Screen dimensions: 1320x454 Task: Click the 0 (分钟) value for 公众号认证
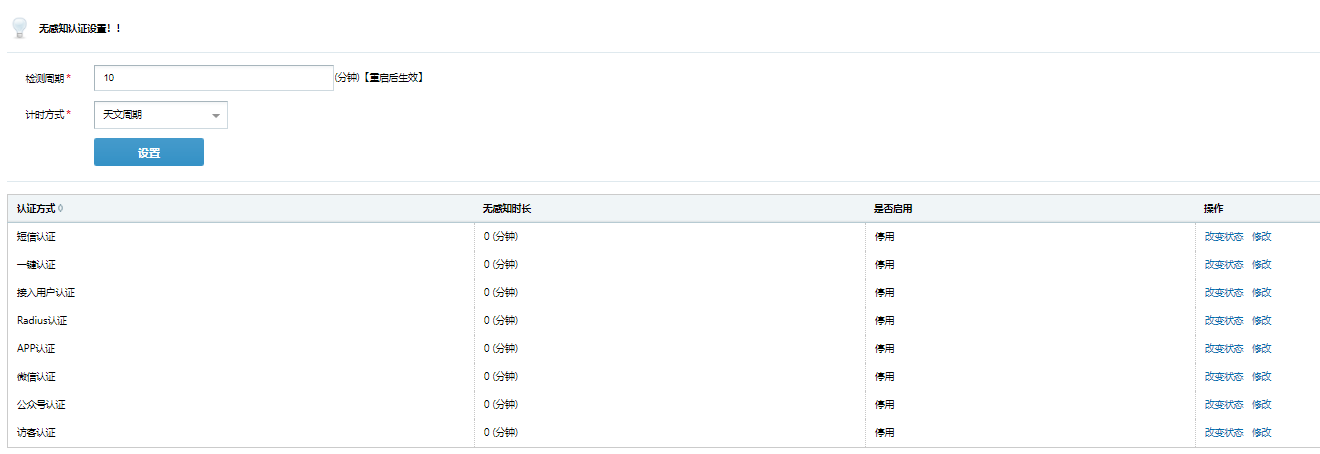pyautogui.click(x=500, y=405)
